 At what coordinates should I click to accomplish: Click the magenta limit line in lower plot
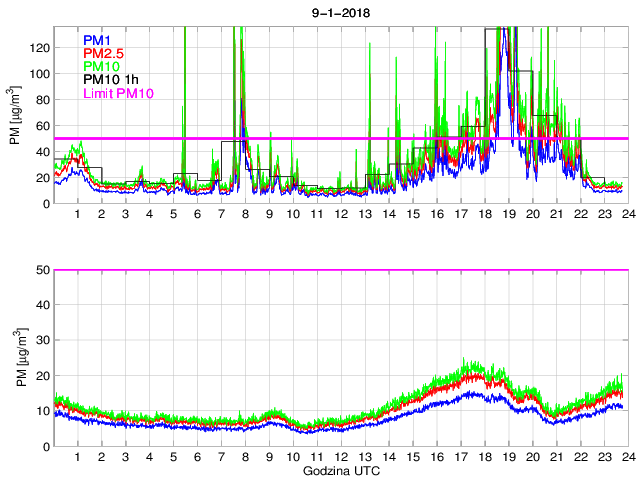tap(340, 270)
